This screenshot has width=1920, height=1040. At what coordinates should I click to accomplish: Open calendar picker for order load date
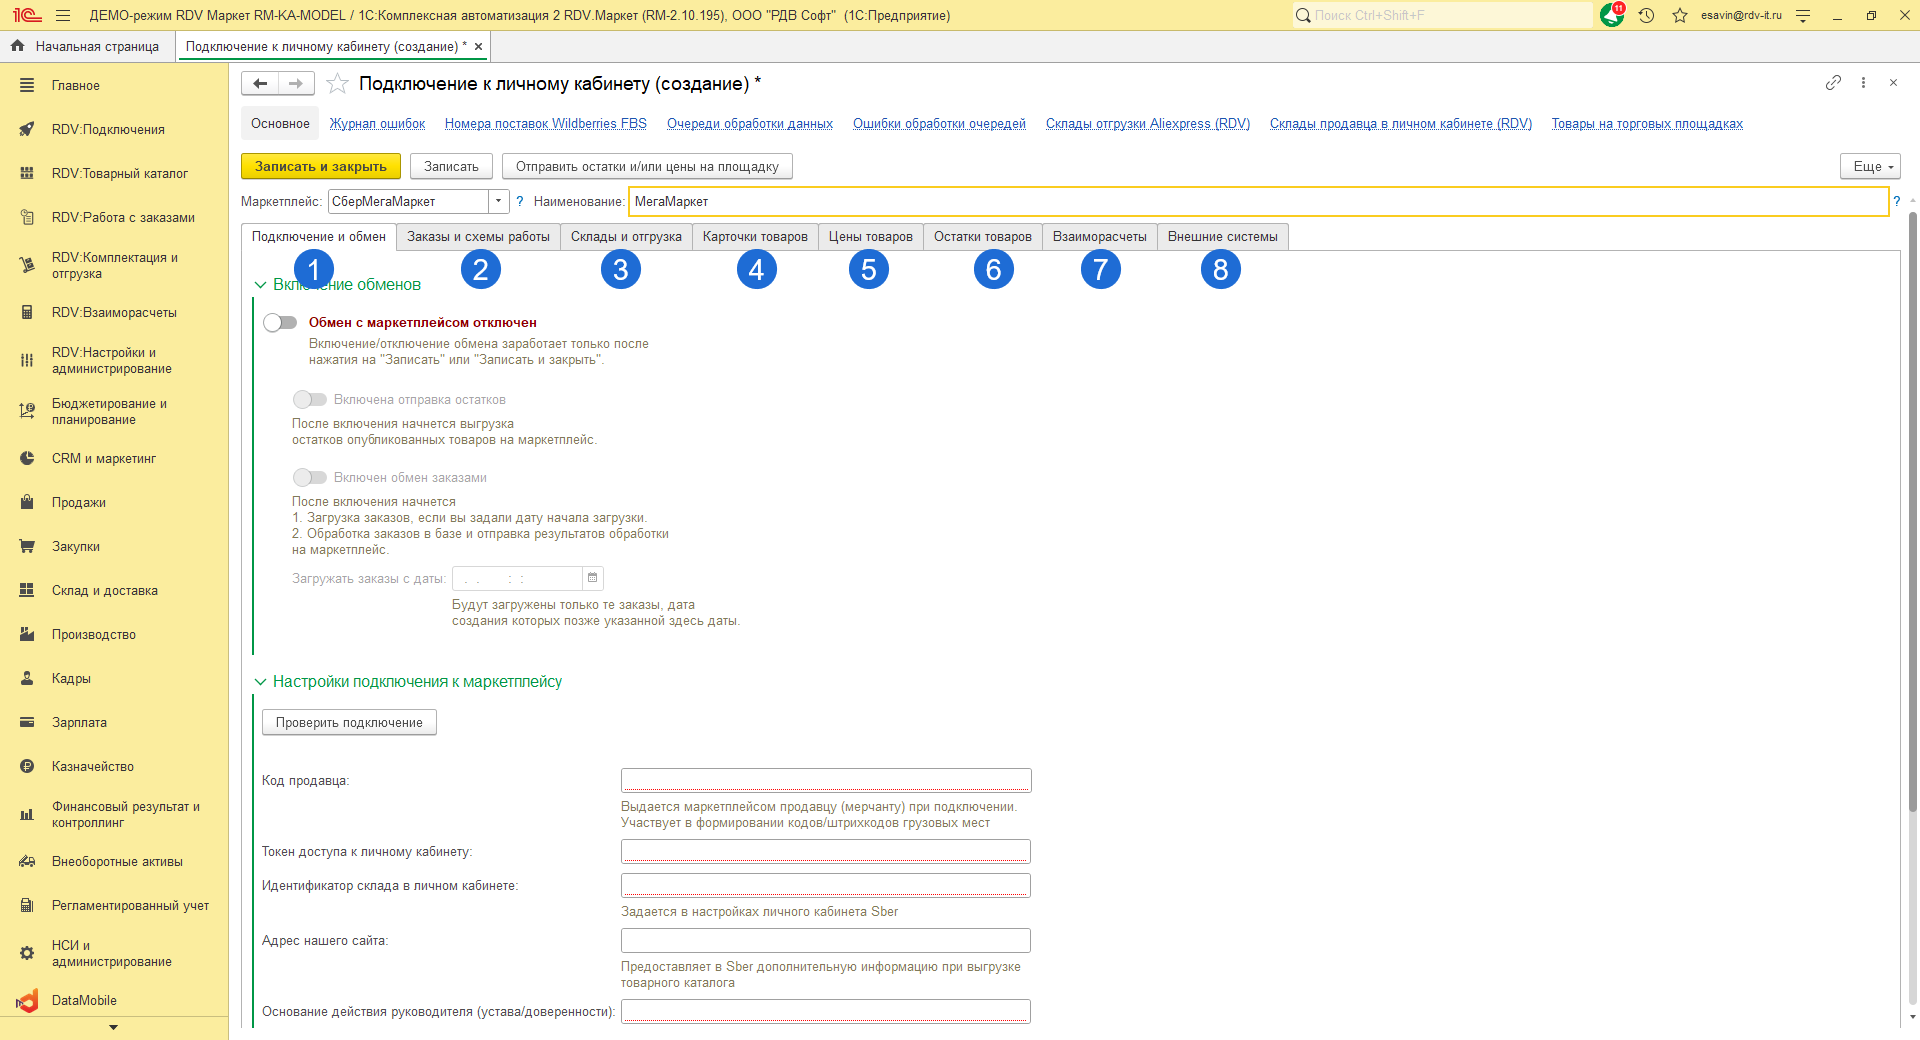[x=593, y=578]
